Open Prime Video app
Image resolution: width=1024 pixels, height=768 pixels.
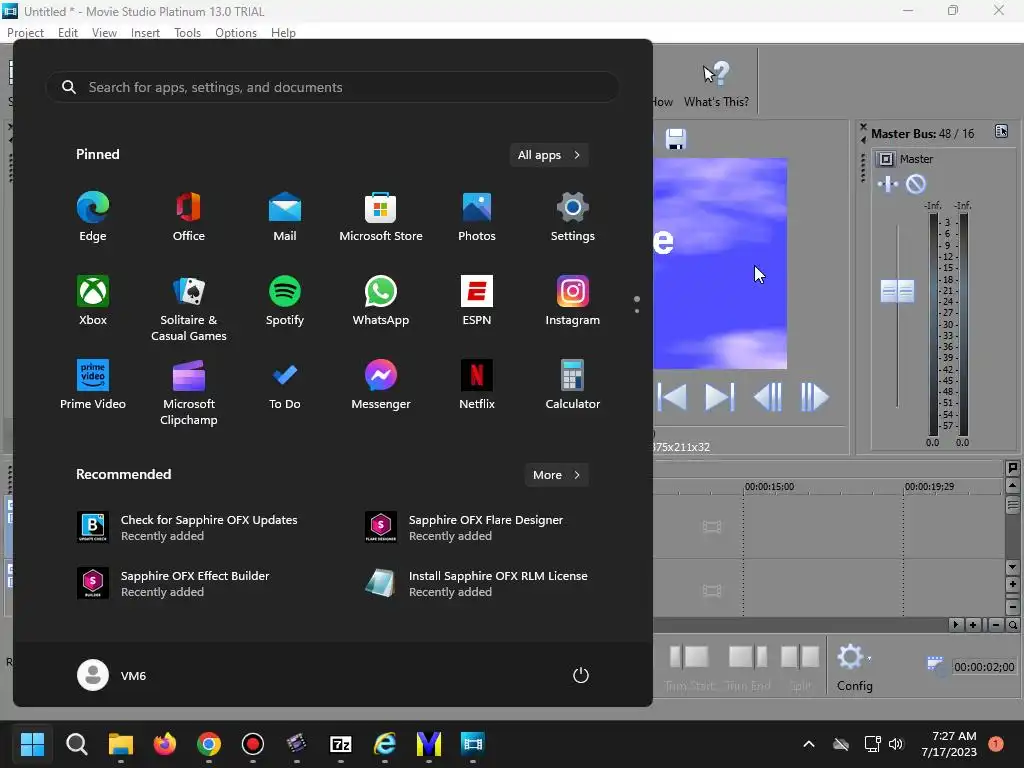pos(93,385)
